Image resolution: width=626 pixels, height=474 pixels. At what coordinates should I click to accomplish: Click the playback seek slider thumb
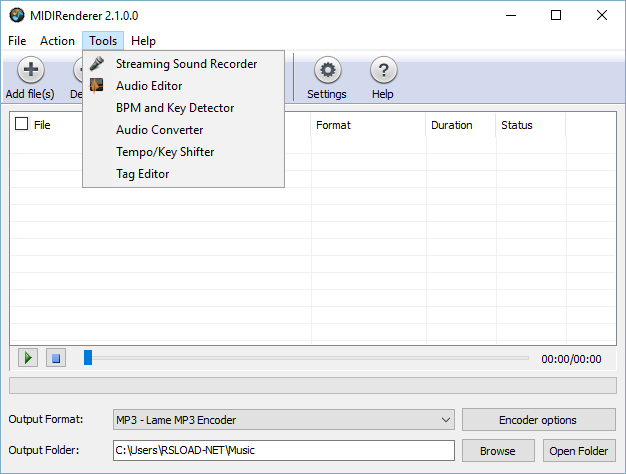pos(88,357)
